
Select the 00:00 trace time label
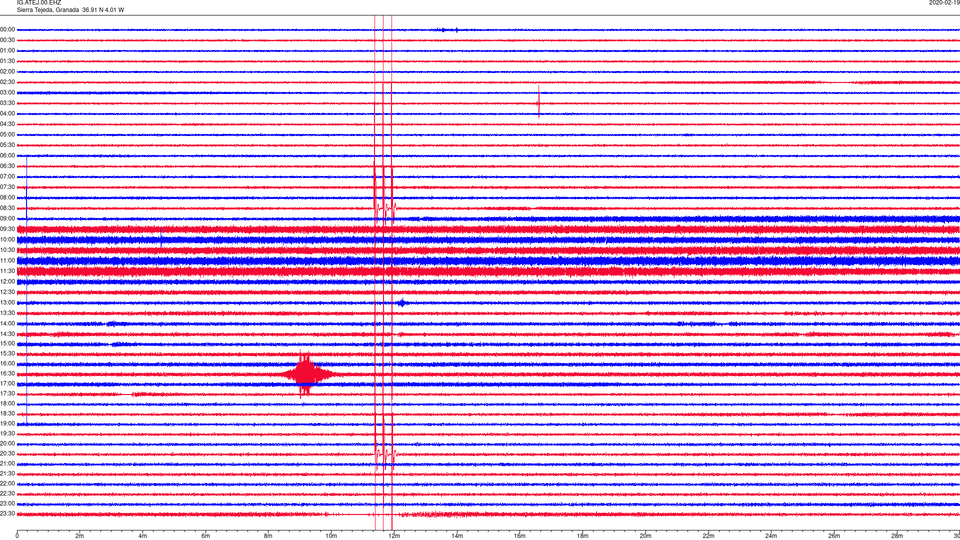[x=8, y=30]
